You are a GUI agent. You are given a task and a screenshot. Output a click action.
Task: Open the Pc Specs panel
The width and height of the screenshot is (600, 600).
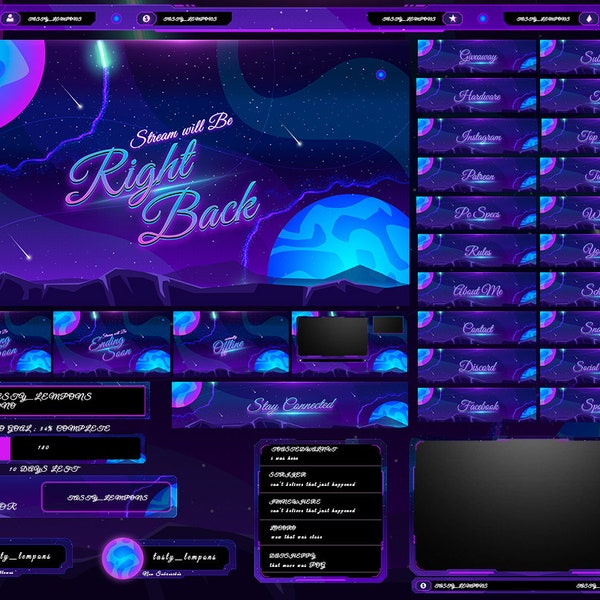477,213
